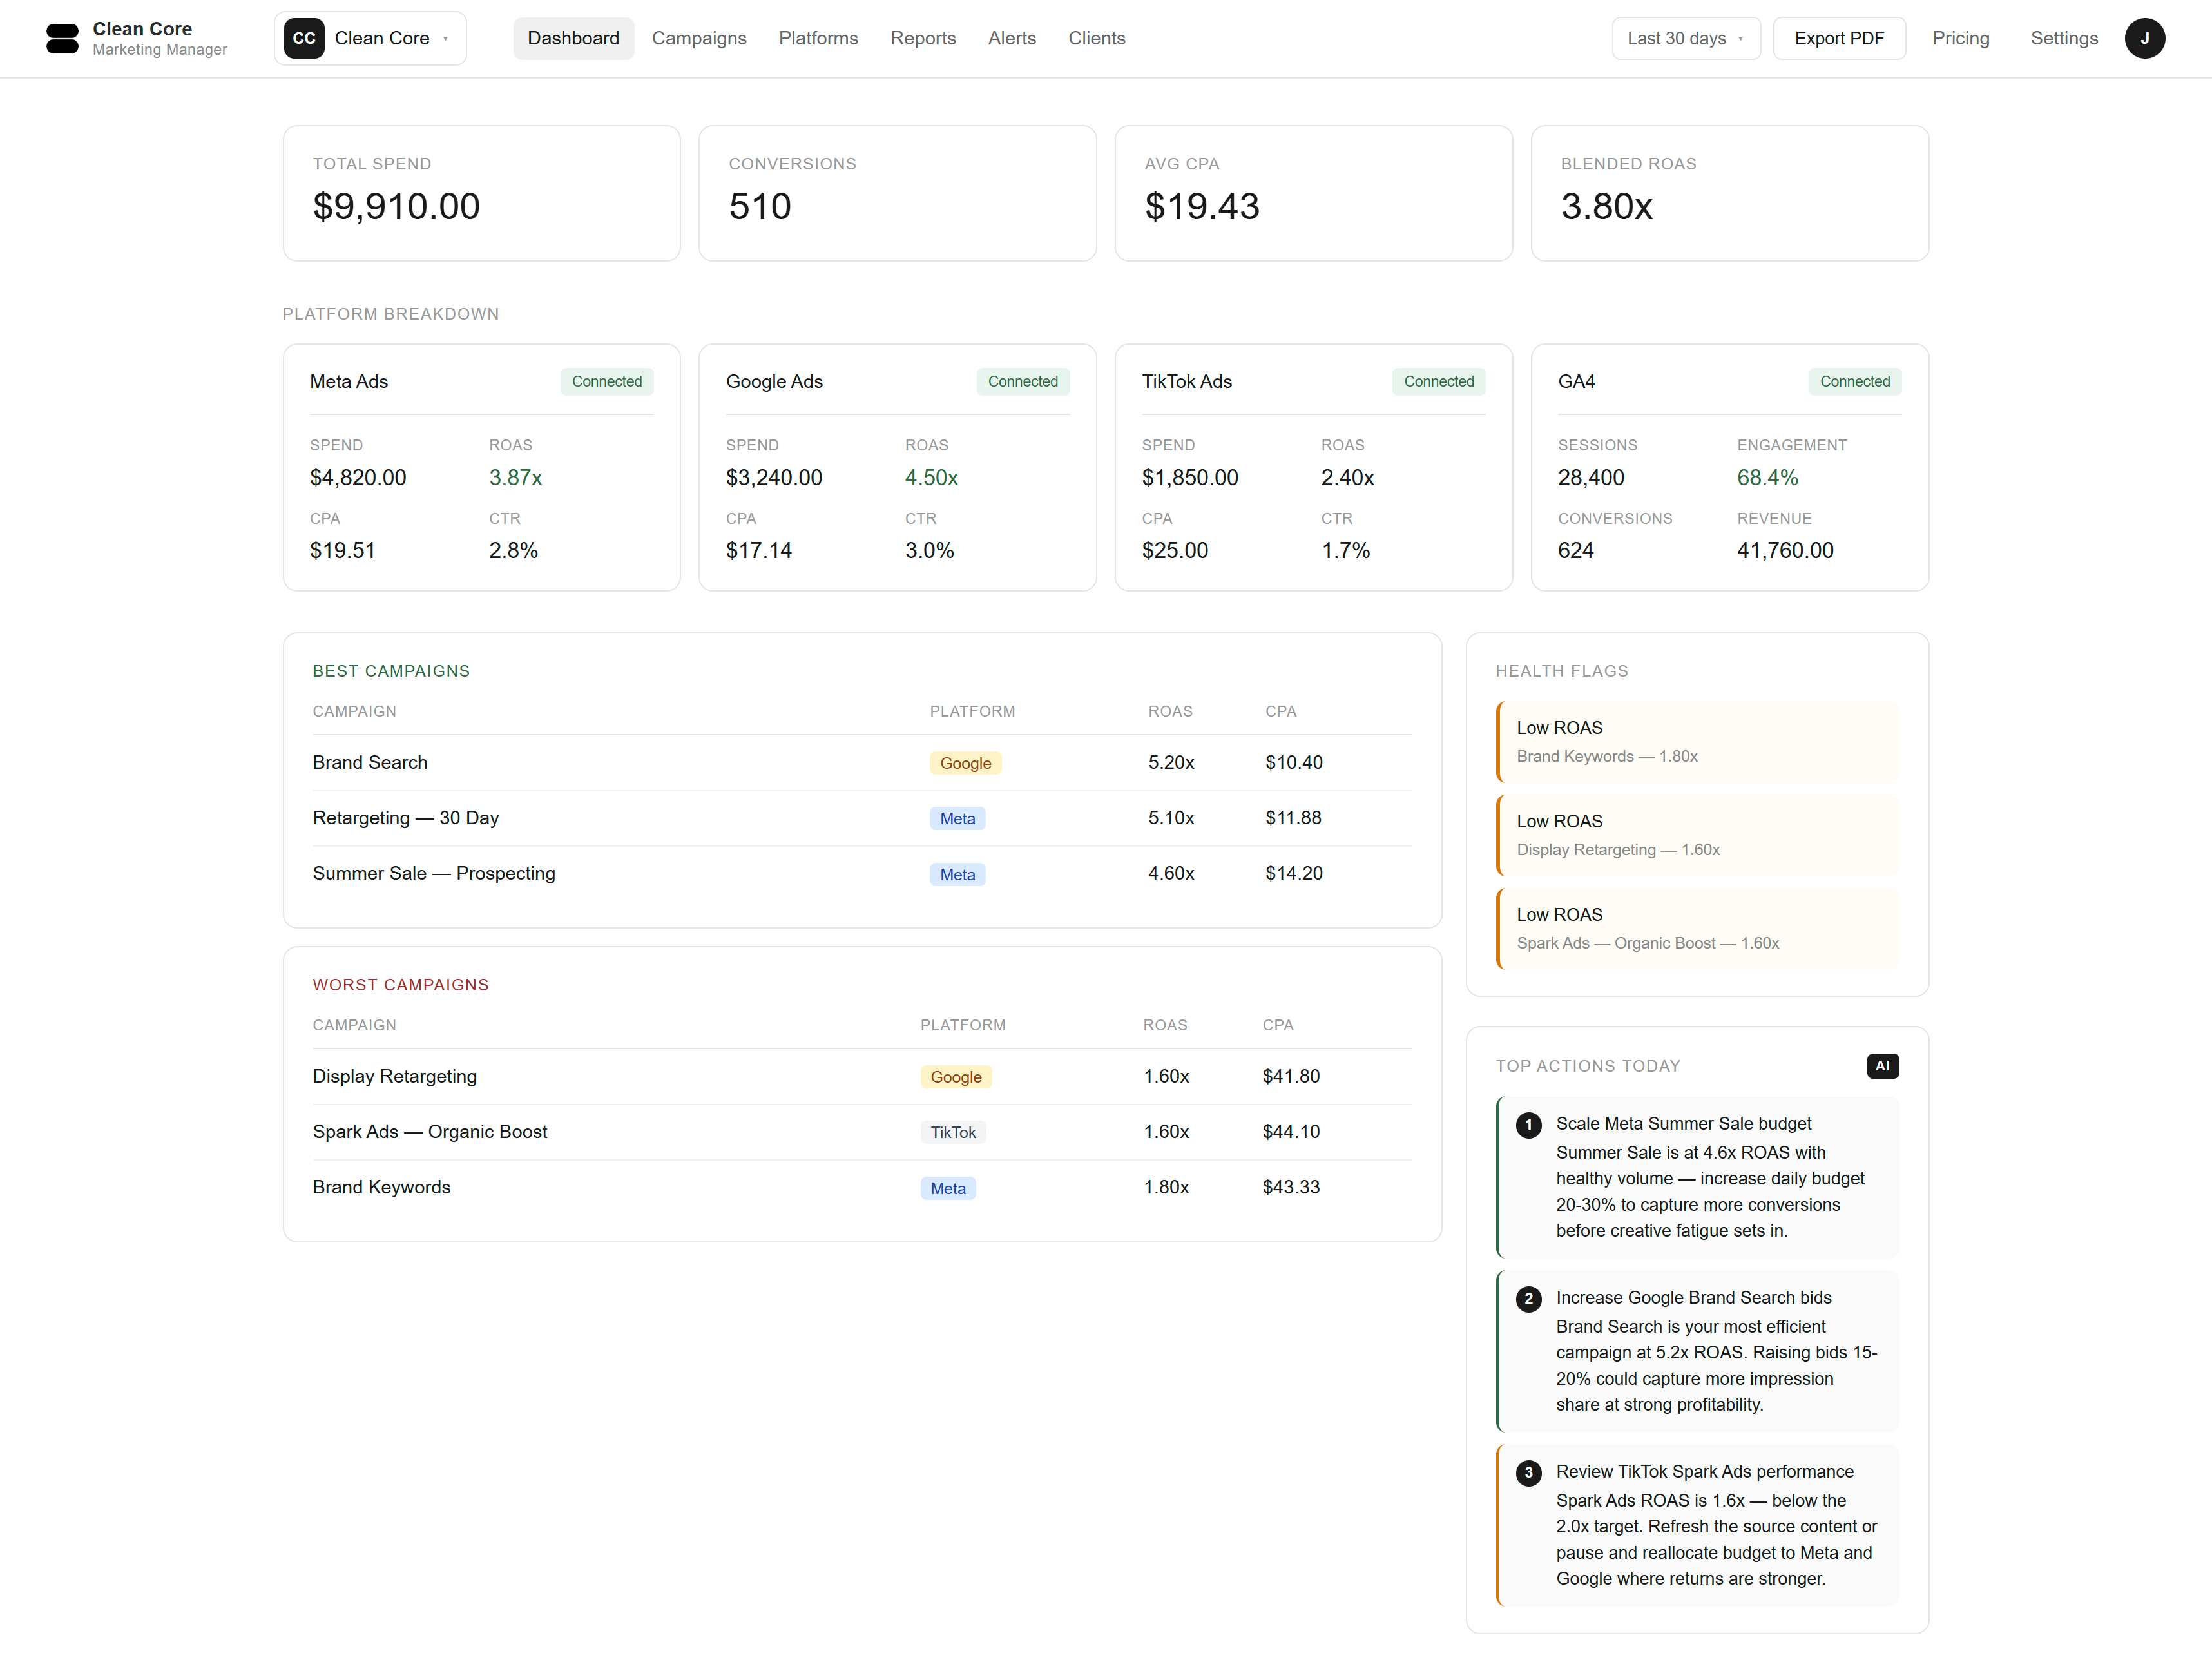Open the Last 30 days date range selector
Image resolution: width=2212 pixels, height=1680 pixels.
click(x=1685, y=38)
